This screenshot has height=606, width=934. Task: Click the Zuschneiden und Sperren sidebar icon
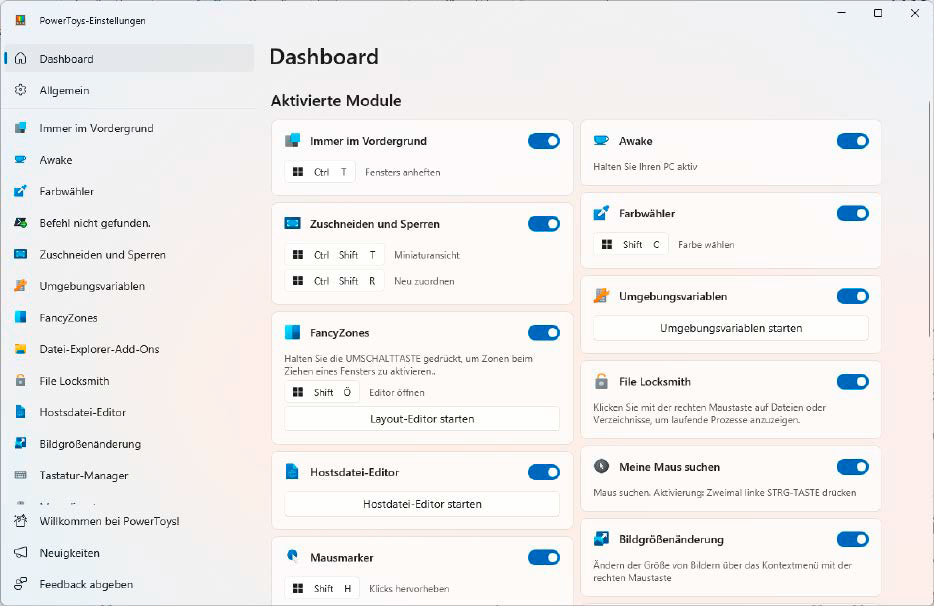click(21, 254)
